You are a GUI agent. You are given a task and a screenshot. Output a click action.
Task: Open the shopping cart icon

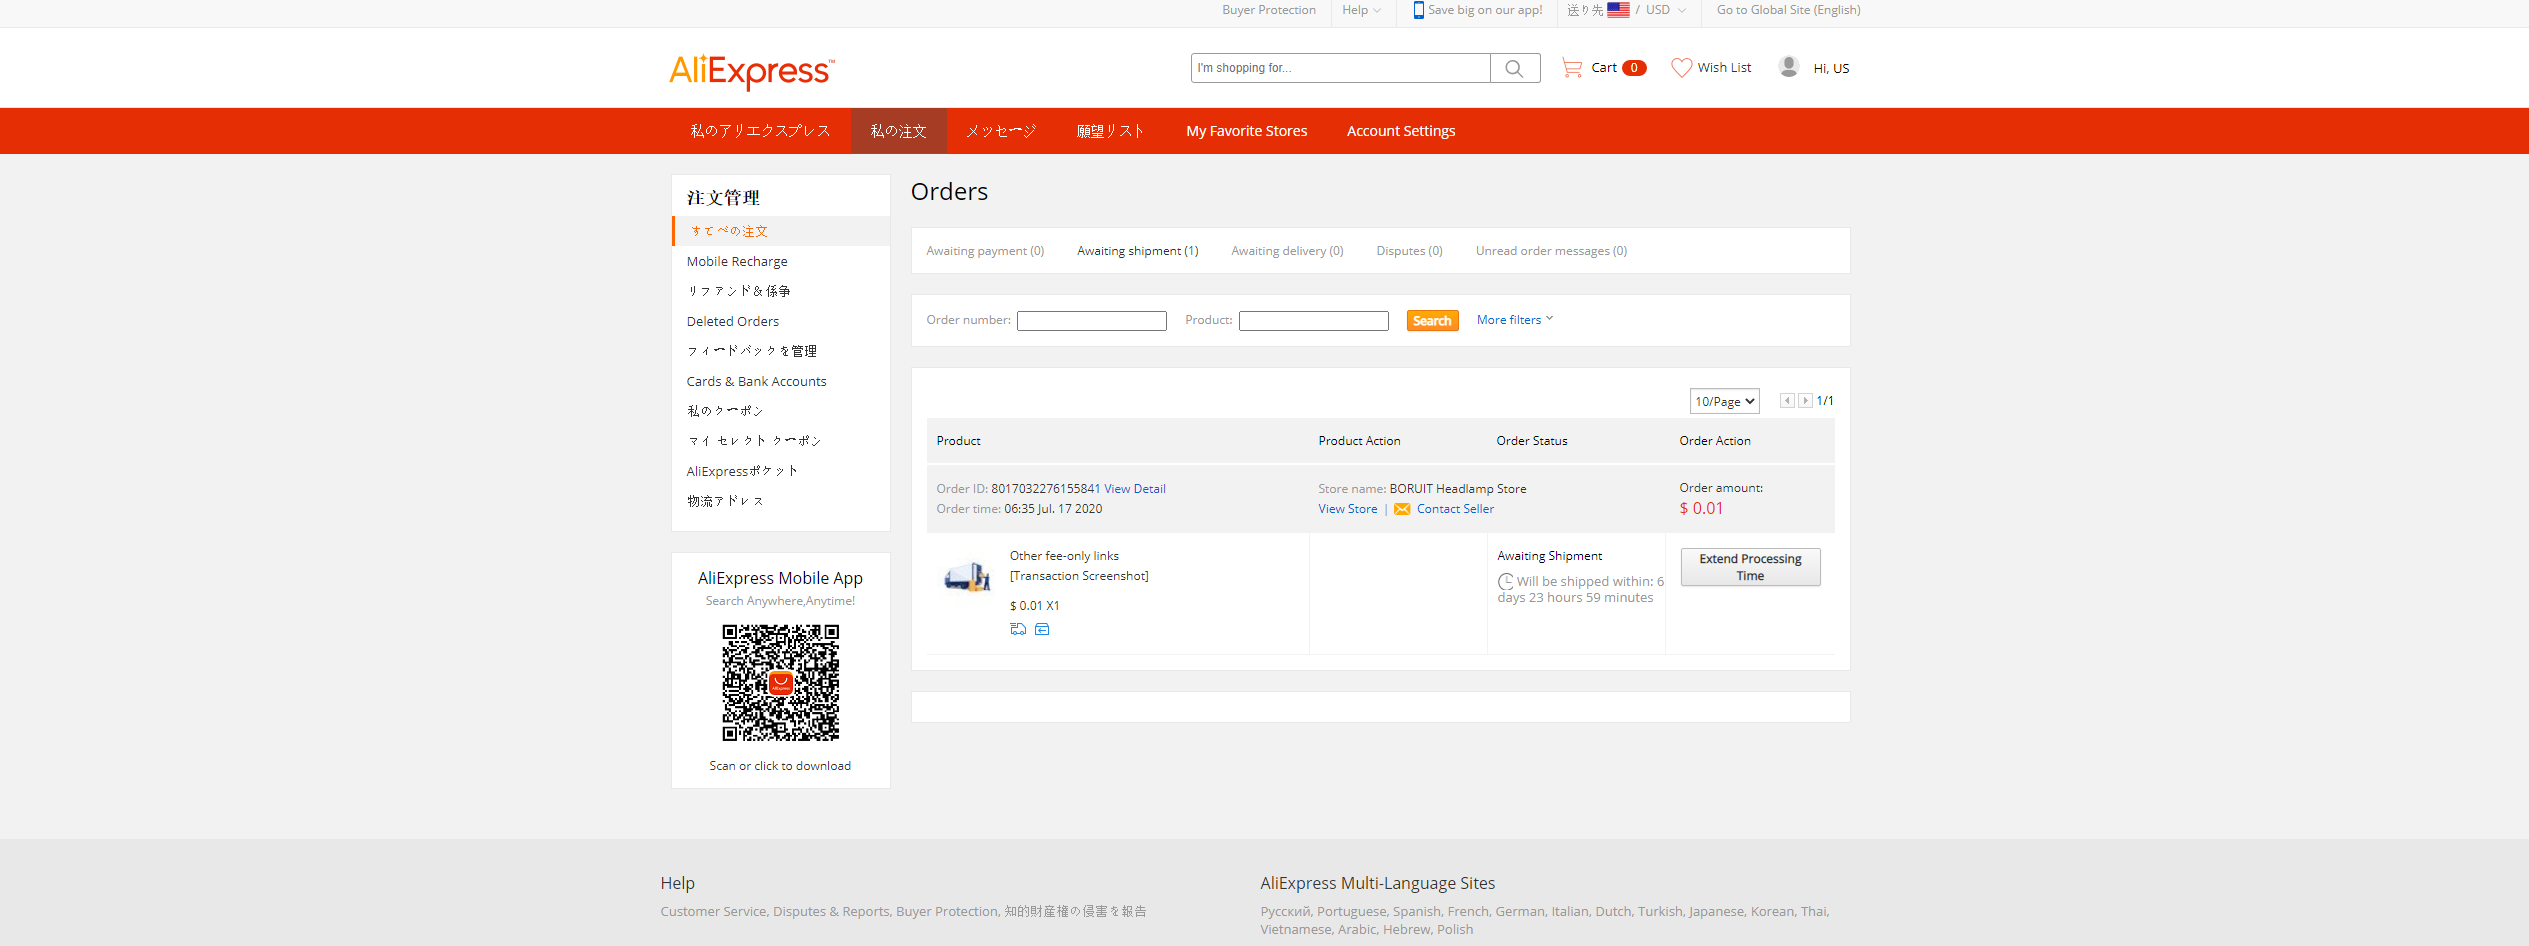click(x=1572, y=68)
